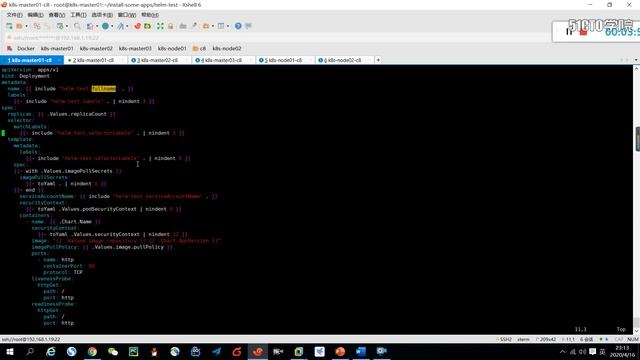Viewport: 640px width, 360px height.
Task: Pause the screen recording
Action: click(569, 31)
